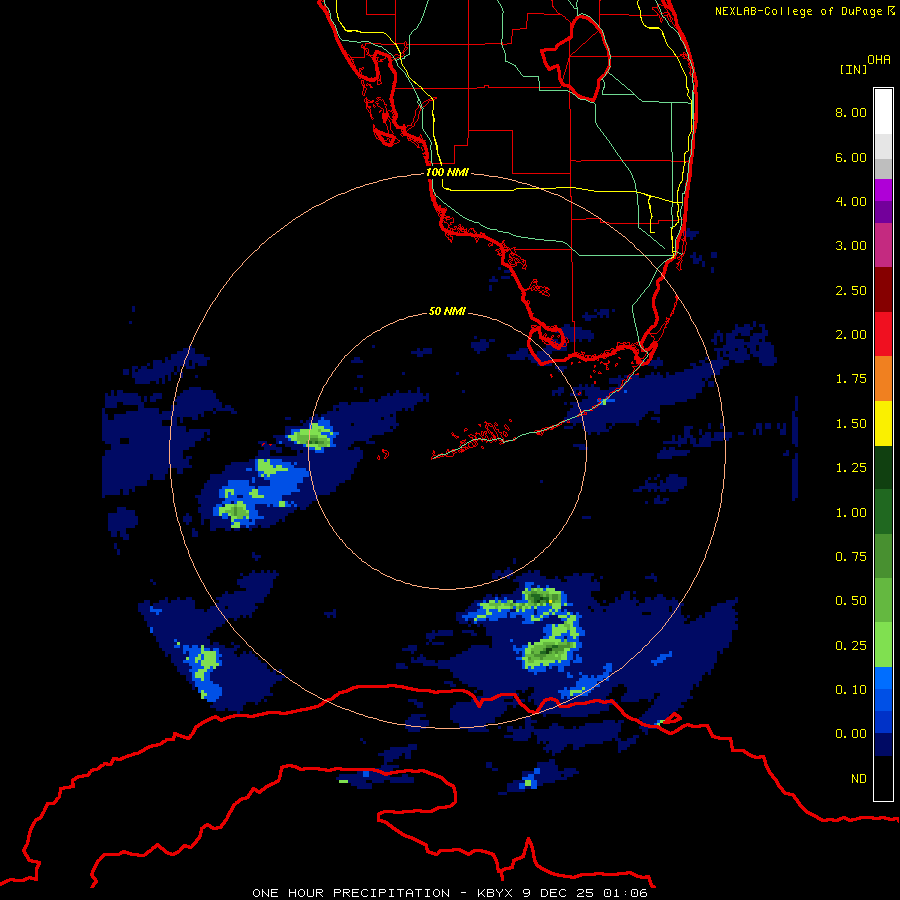Click the 2.50 legend value

[x=851, y=290]
